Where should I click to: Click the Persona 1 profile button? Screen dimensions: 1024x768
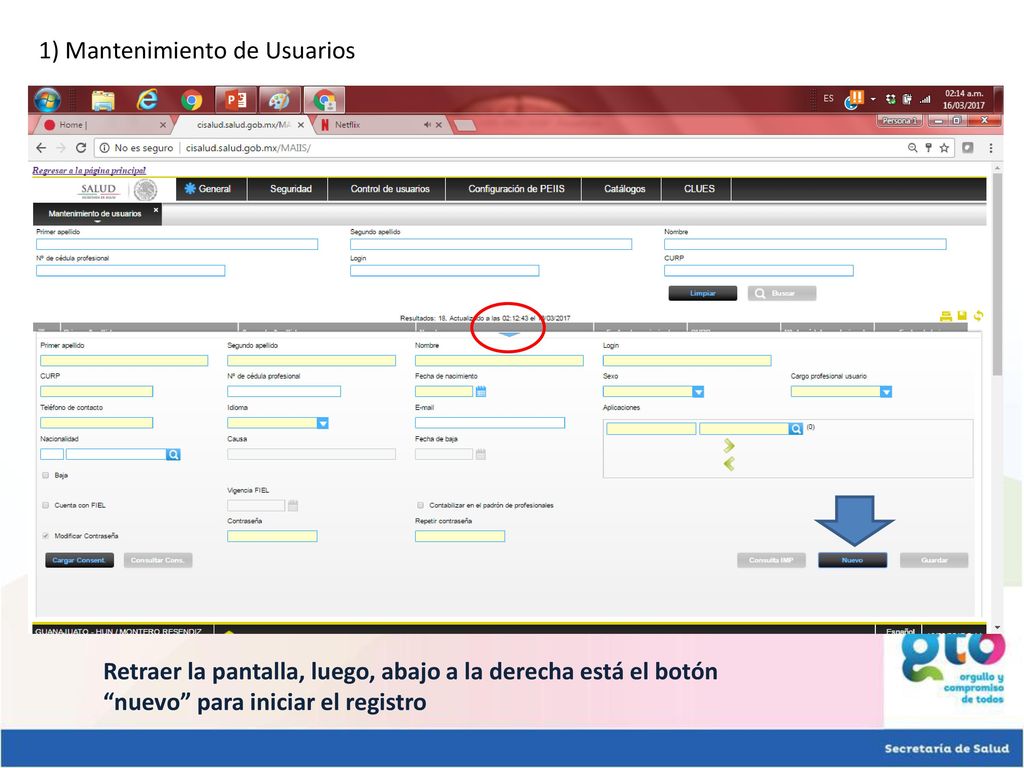pyautogui.click(x=900, y=121)
